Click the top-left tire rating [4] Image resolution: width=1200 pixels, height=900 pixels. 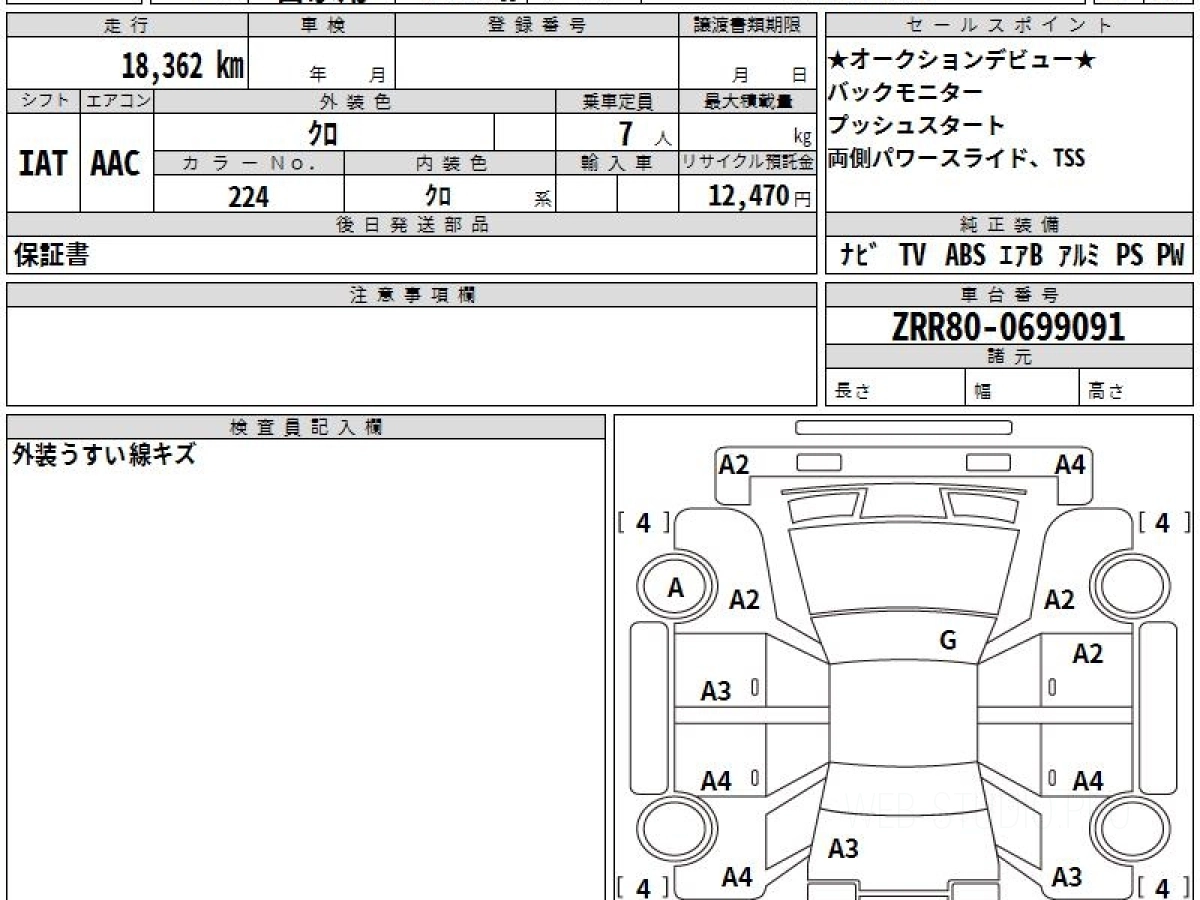(643, 523)
